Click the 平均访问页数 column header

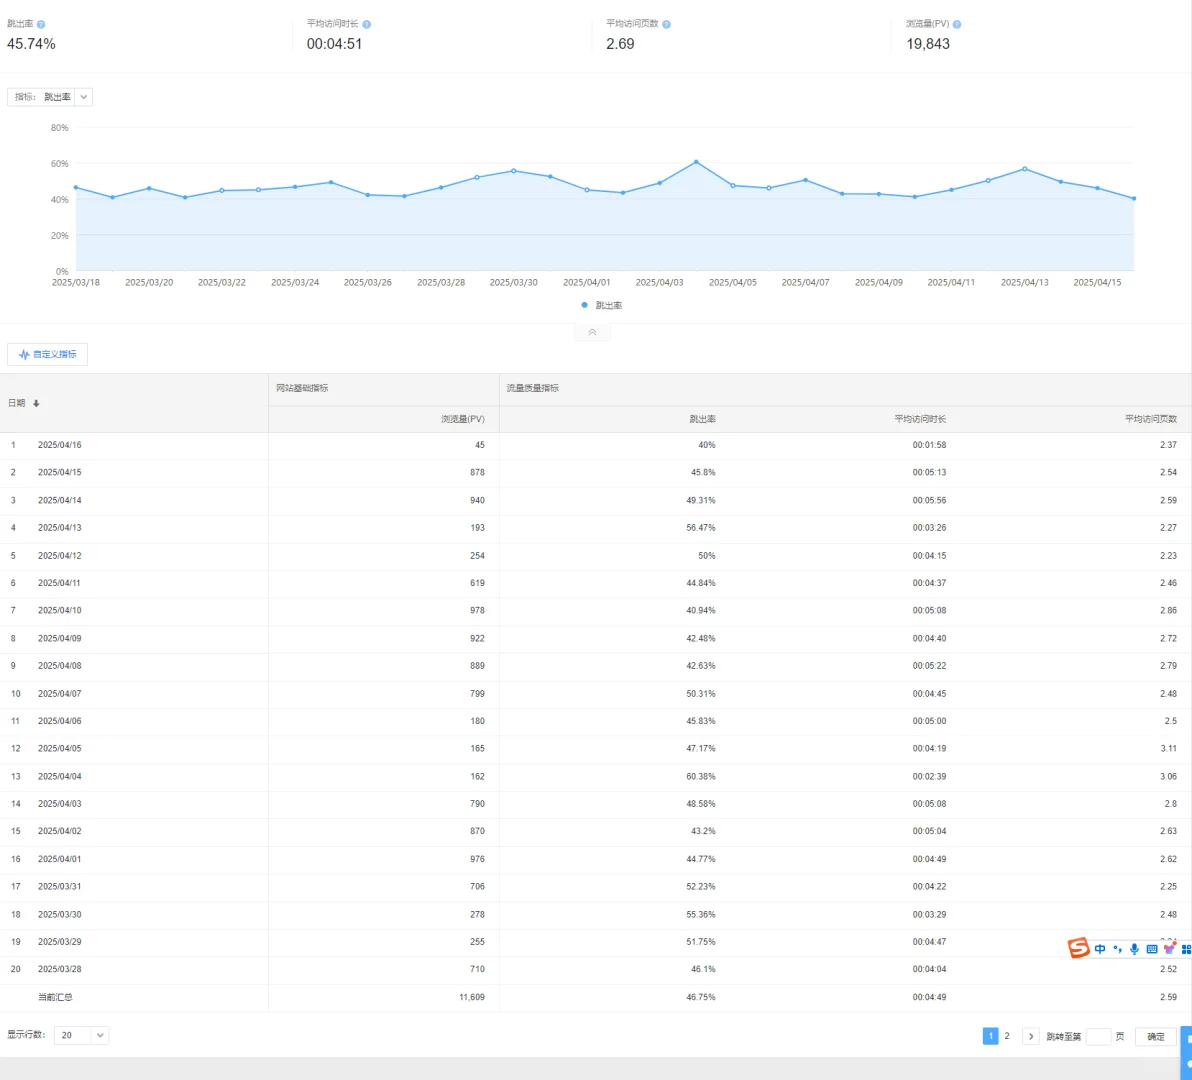(1151, 420)
